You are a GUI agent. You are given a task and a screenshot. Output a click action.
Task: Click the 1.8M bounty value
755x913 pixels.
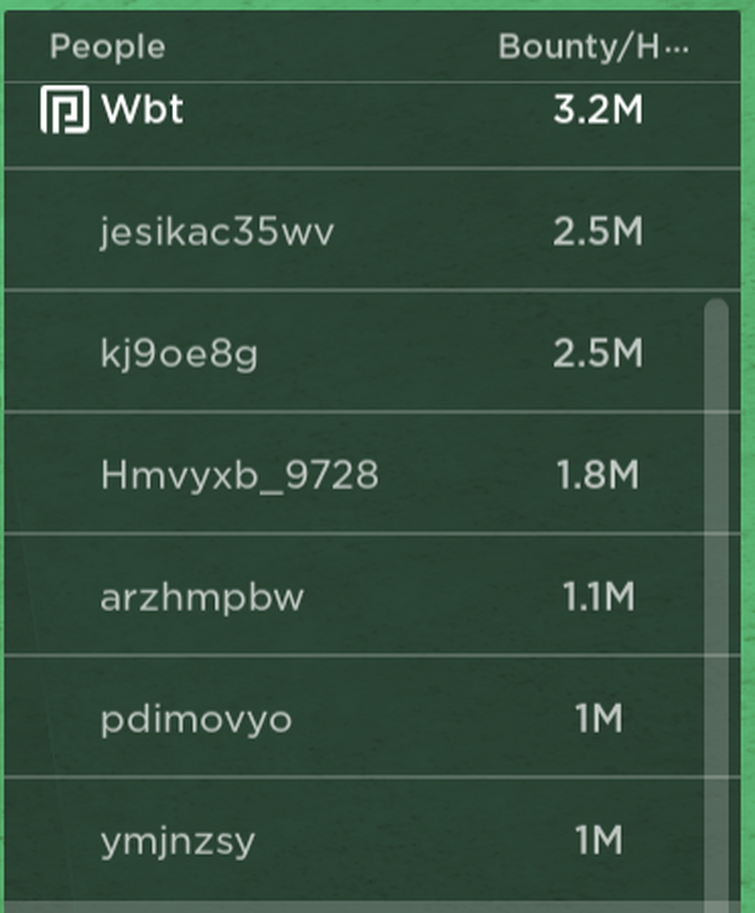tap(598, 475)
